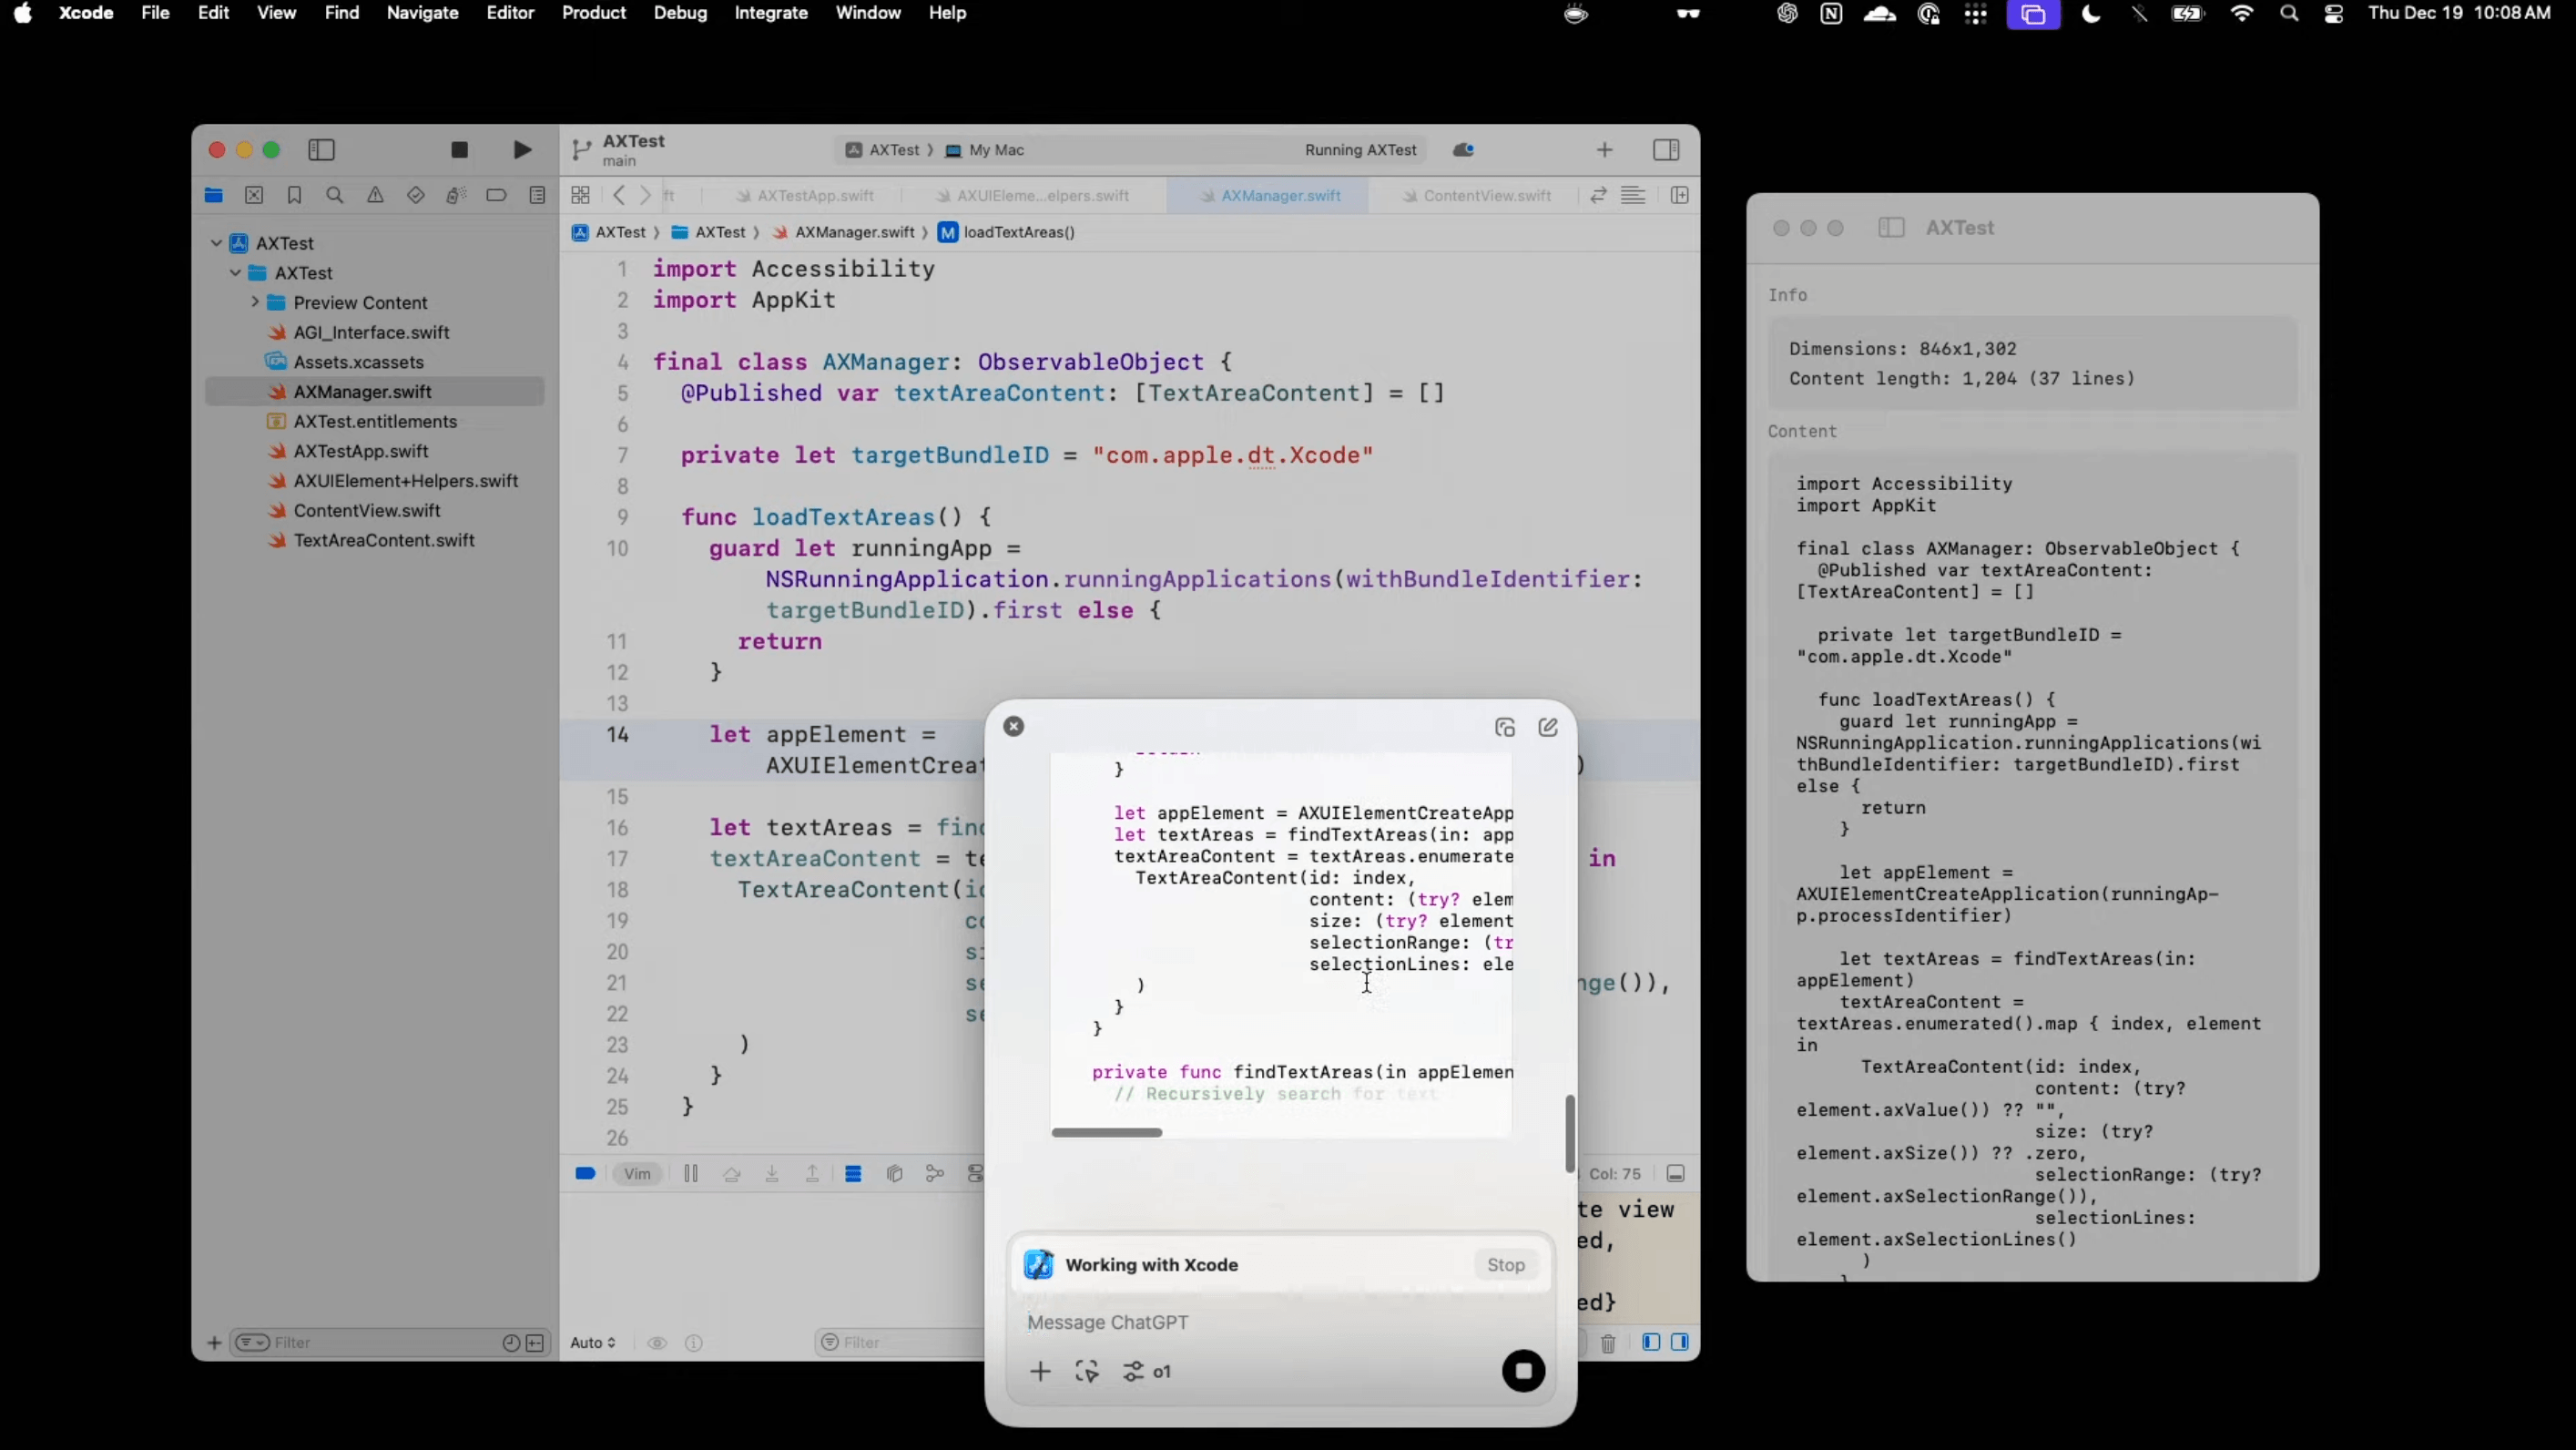Viewport: 2576px width, 1450px height.
Task: Toggle breakpoints with the blue breakpoint icon
Action: (x=585, y=1173)
